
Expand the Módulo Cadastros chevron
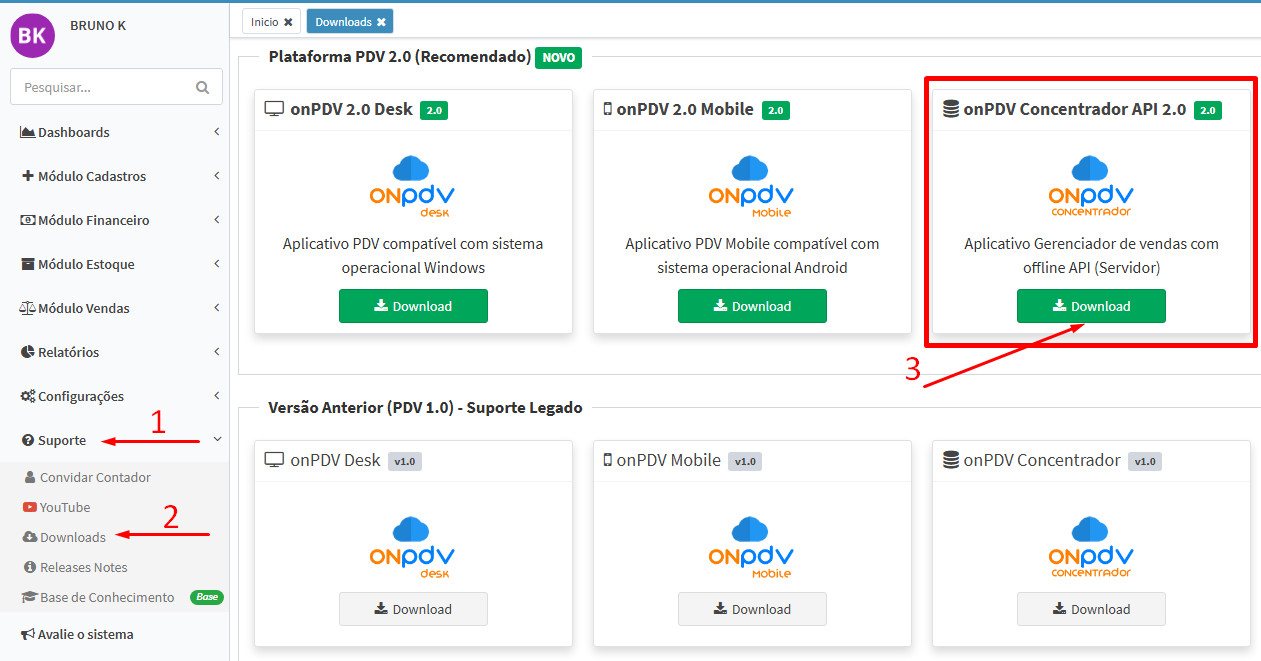point(217,176)
